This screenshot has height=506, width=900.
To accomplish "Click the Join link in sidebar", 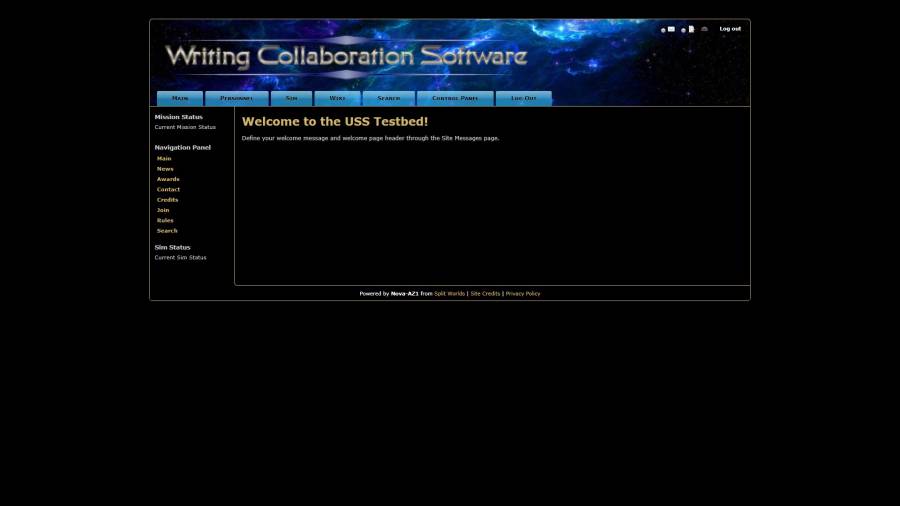I will pyautogui.click(x=163, y=210).
